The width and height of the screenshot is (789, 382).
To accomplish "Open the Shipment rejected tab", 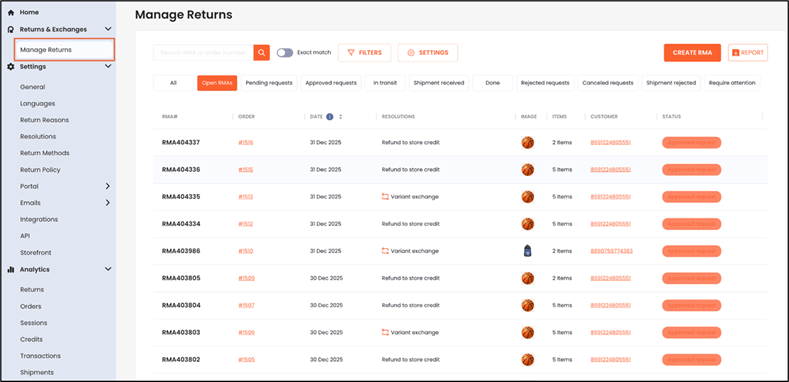I will click(671, 83).
